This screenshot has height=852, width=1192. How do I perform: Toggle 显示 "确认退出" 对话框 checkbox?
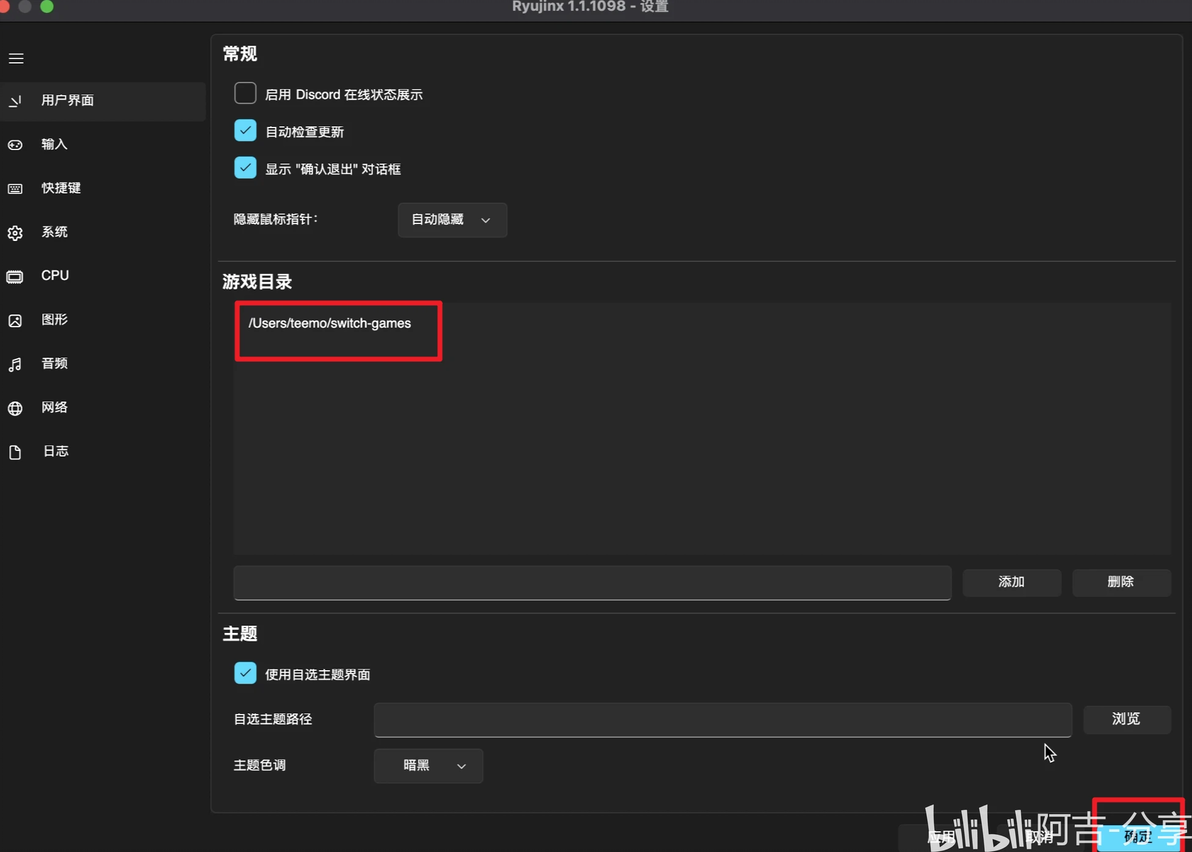pos(245,168)
